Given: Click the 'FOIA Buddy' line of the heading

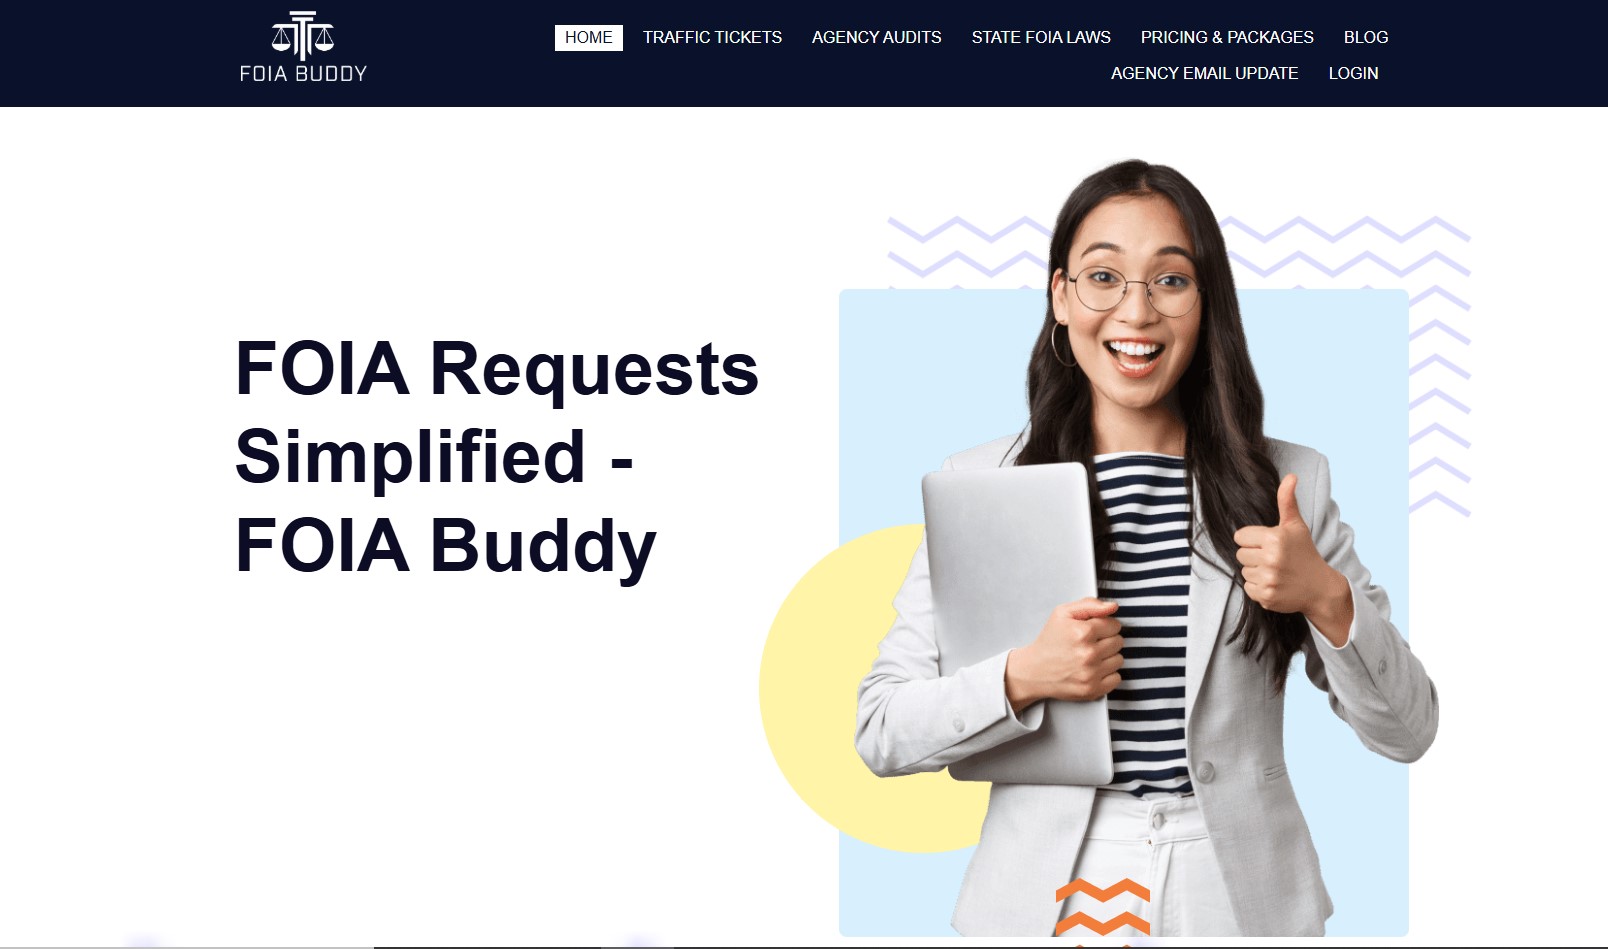Looking at the screenshot, I should pyautogui.click(x=445, y=546).
